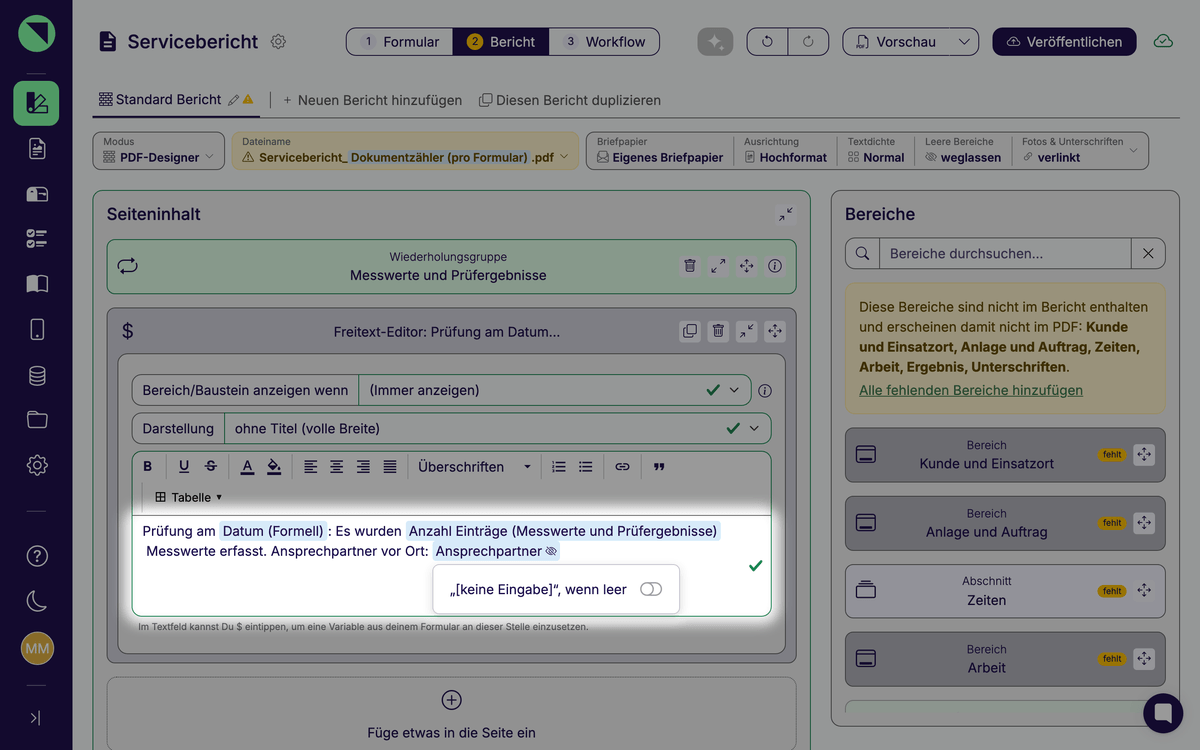Click move handle of Wiederholungsgruppe block
This screenshot has height=750, width=1200.
click(747, 266)
